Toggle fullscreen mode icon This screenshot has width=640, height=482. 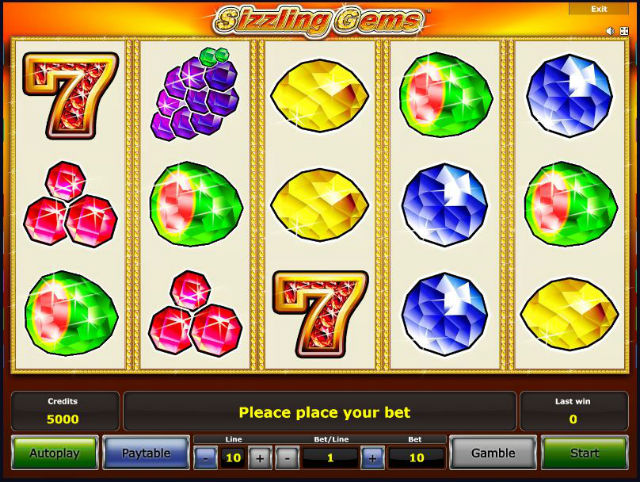[624, 31]
